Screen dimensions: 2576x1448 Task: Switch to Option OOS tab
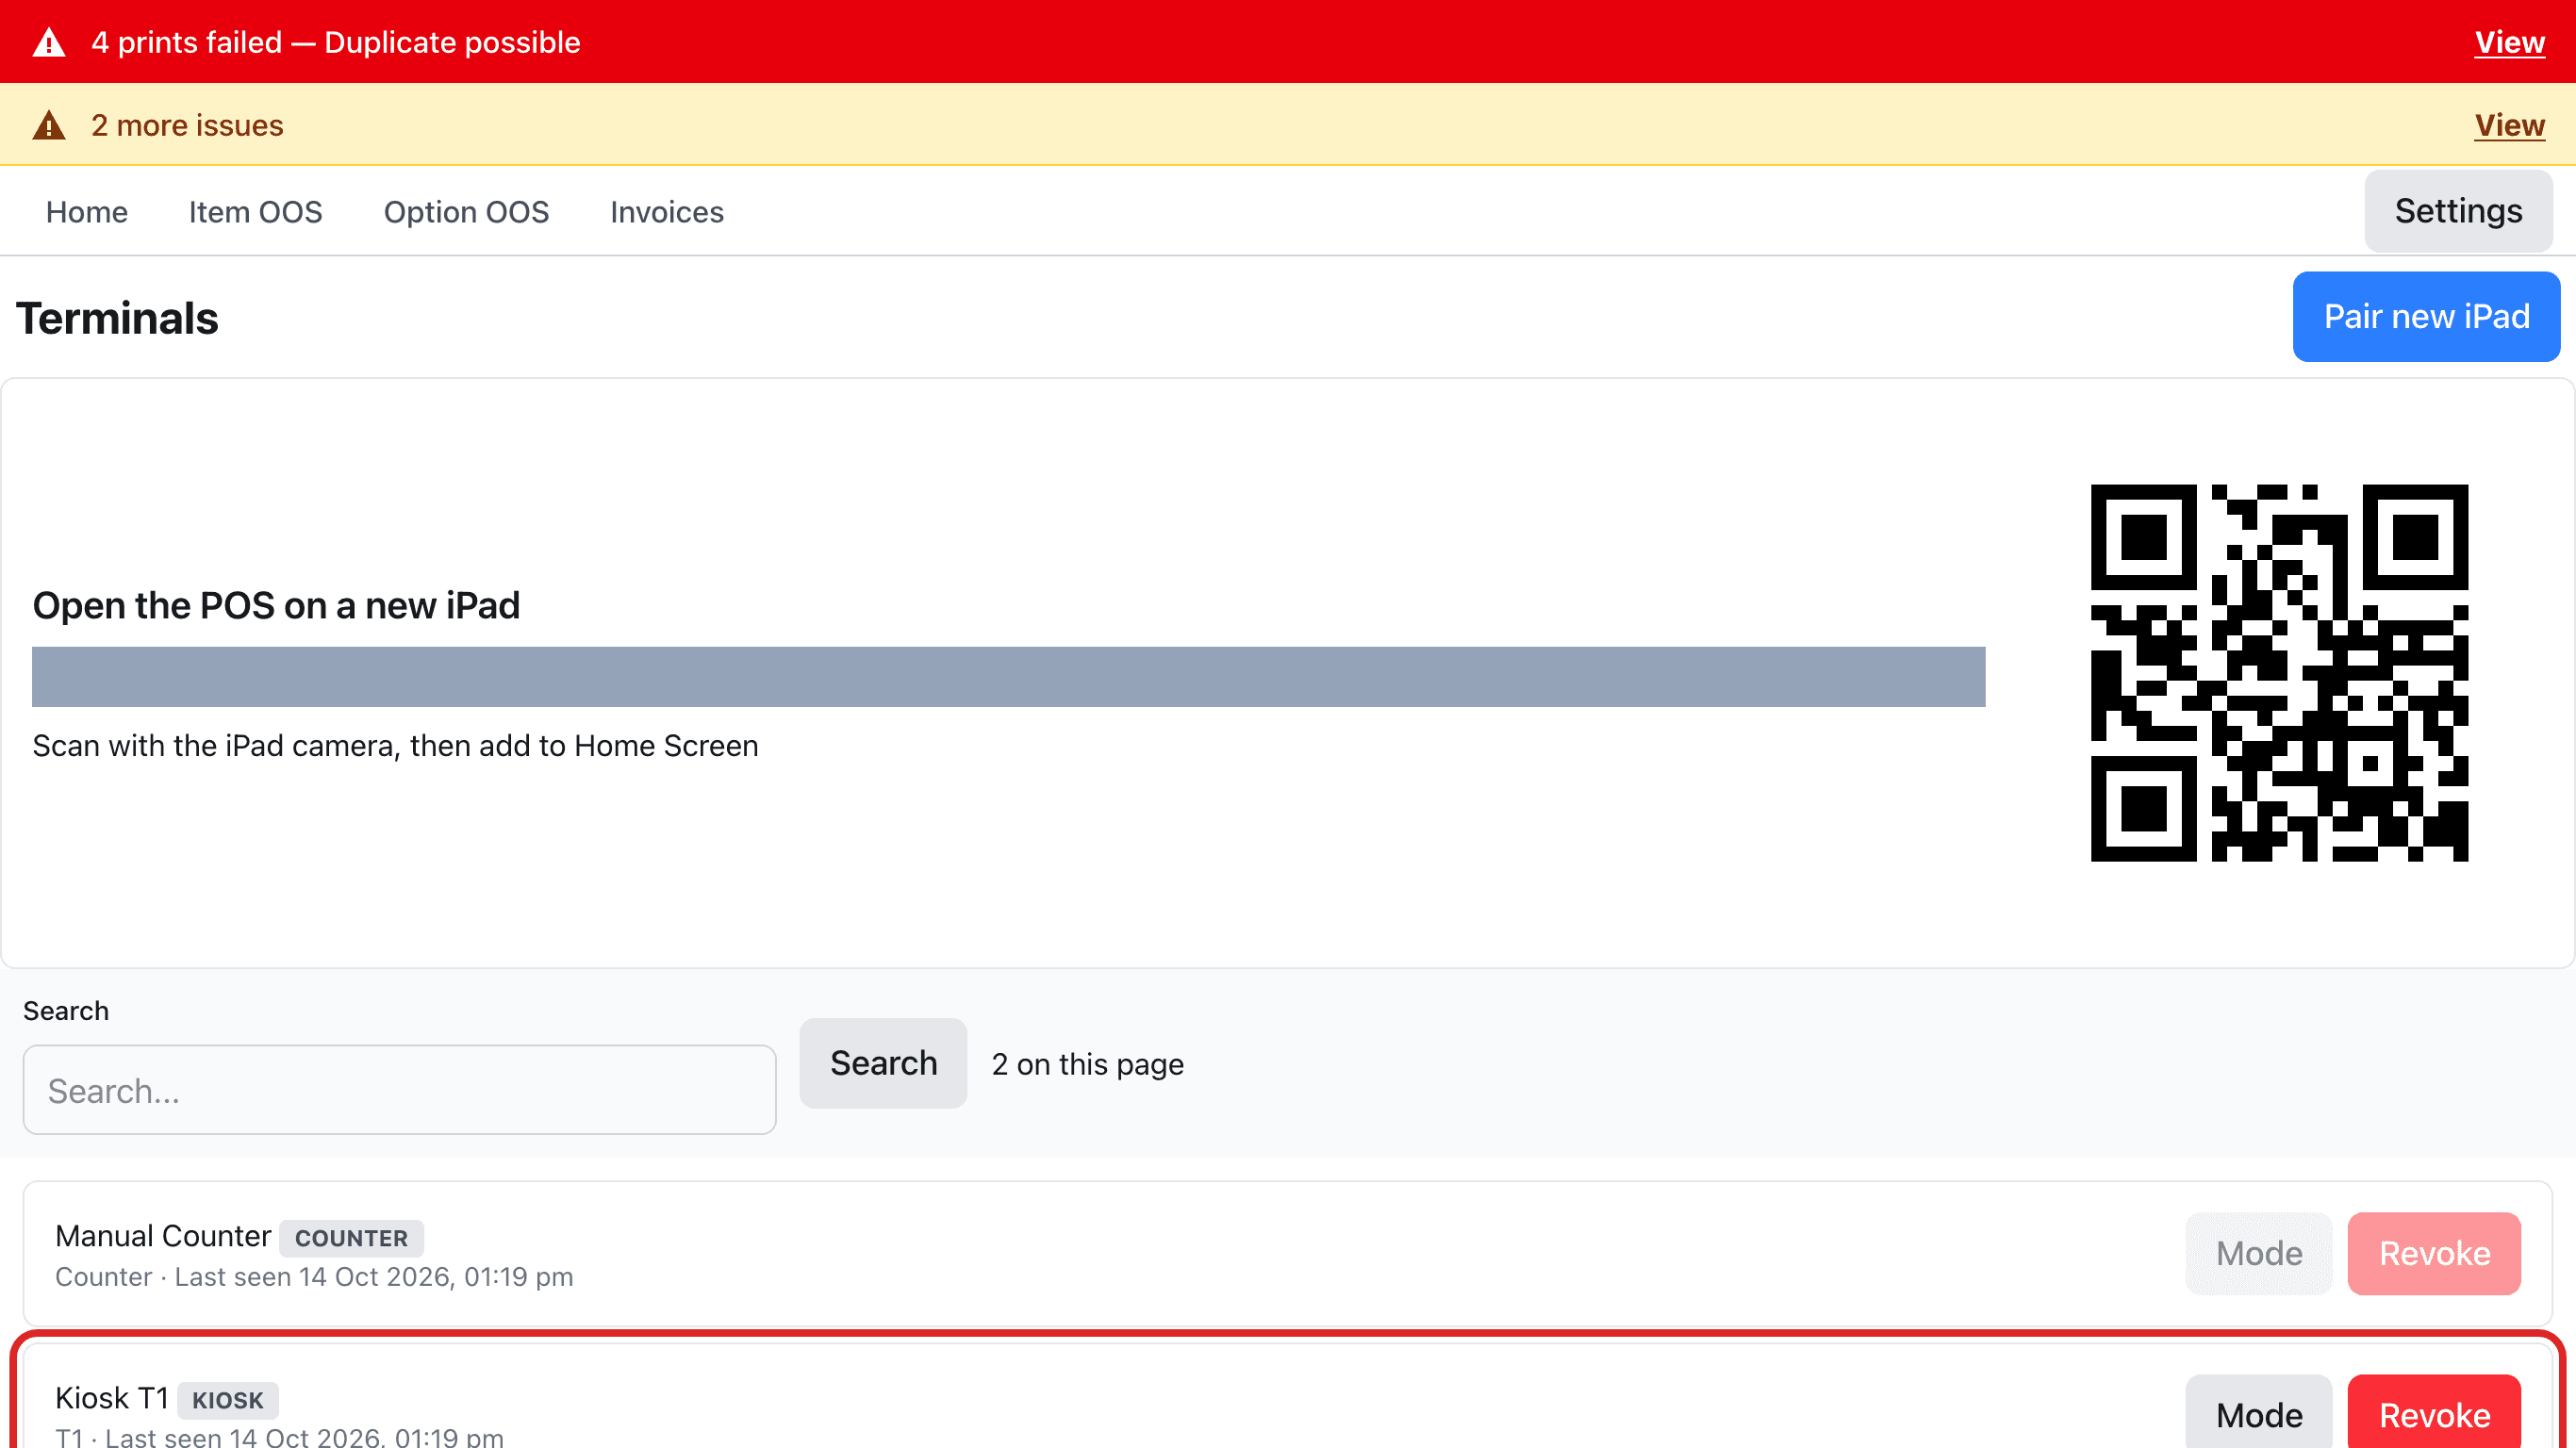click(x=466, y=212)
